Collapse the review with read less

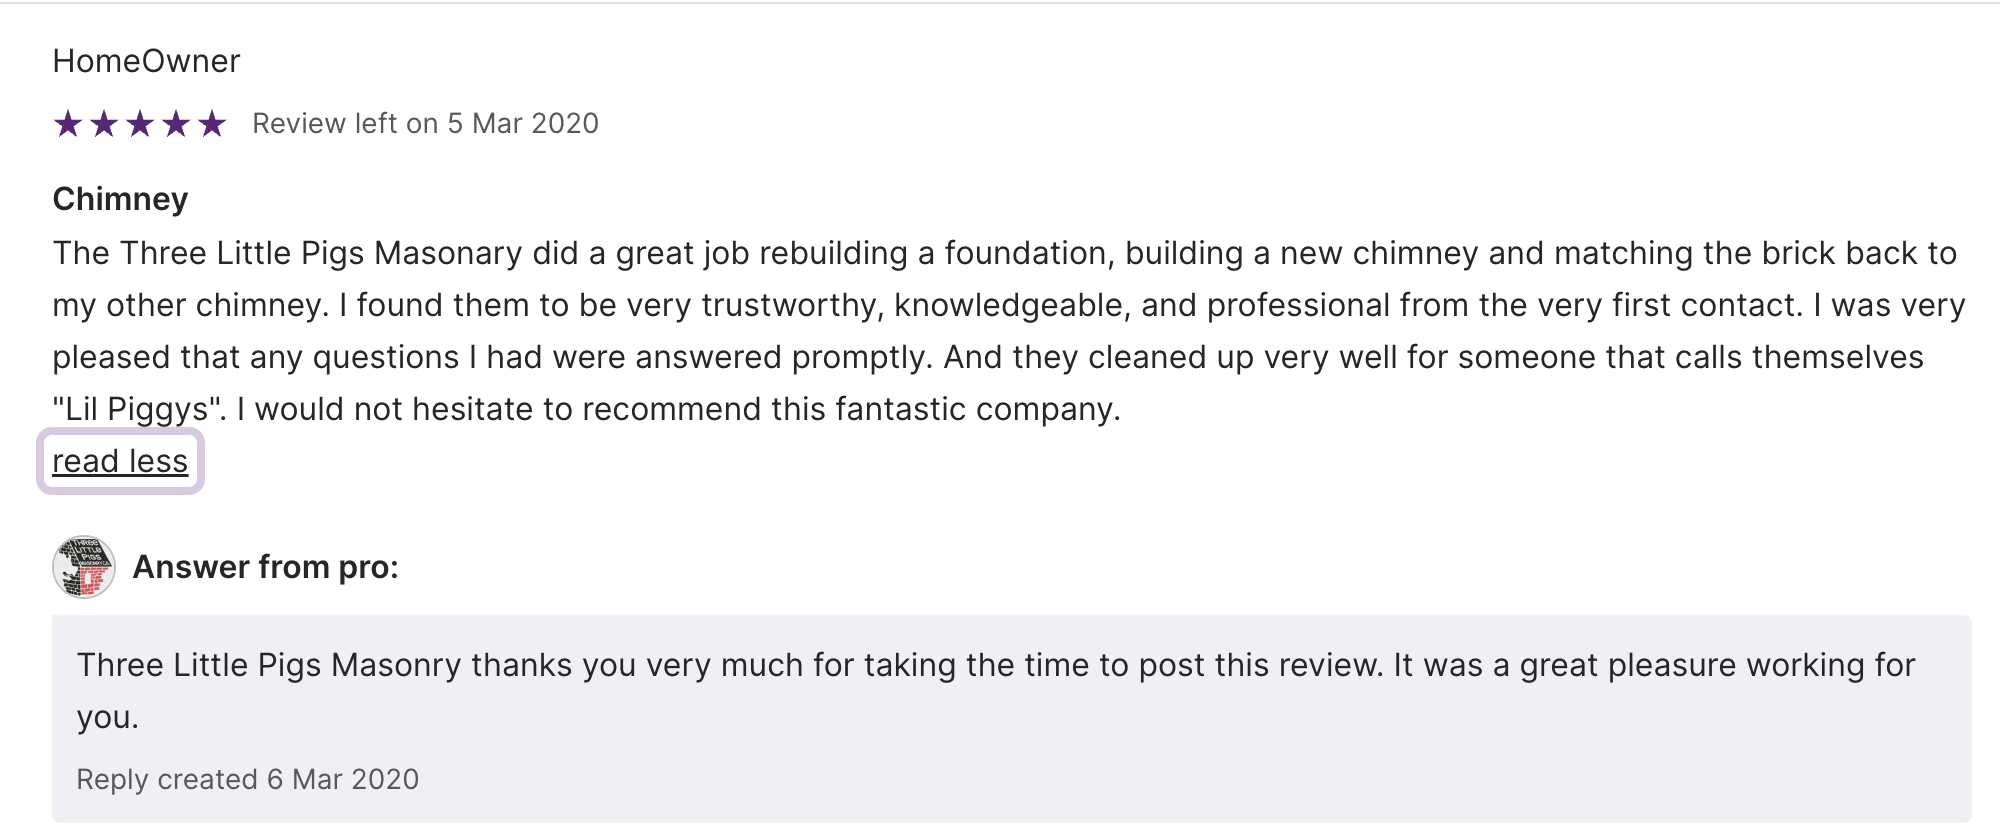coord(120,461)
